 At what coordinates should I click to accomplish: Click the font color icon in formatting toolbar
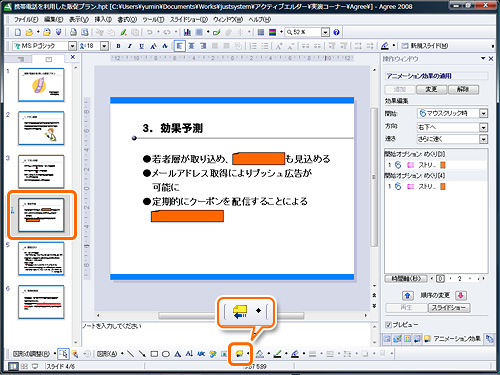385,46
